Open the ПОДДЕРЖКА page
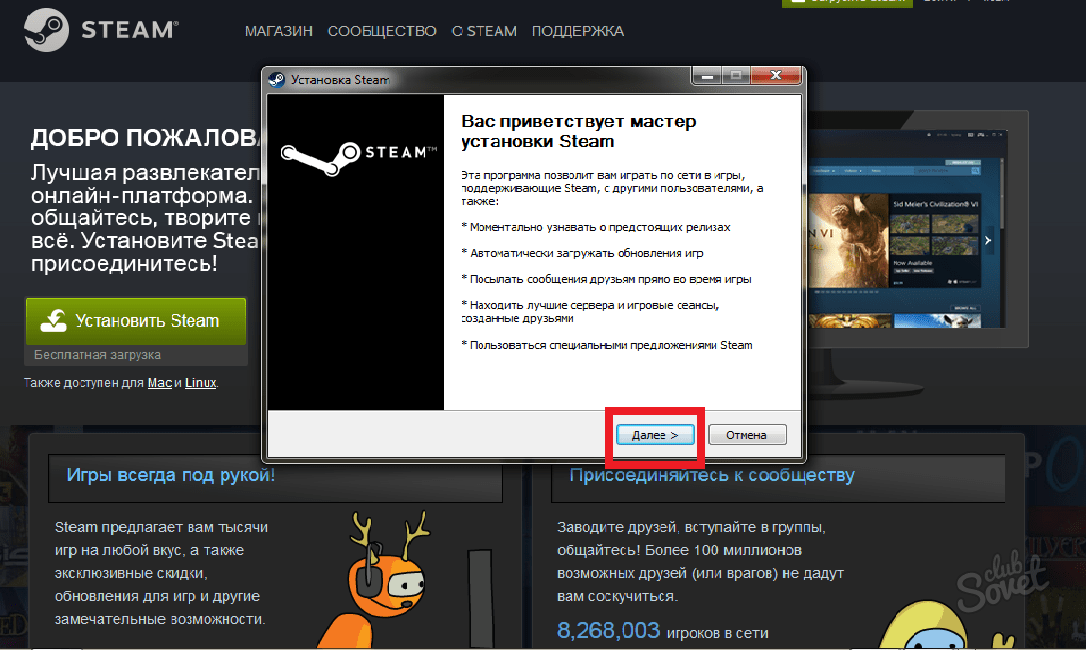The height and width of the screenshot is (650, 1086). (578, 31)
